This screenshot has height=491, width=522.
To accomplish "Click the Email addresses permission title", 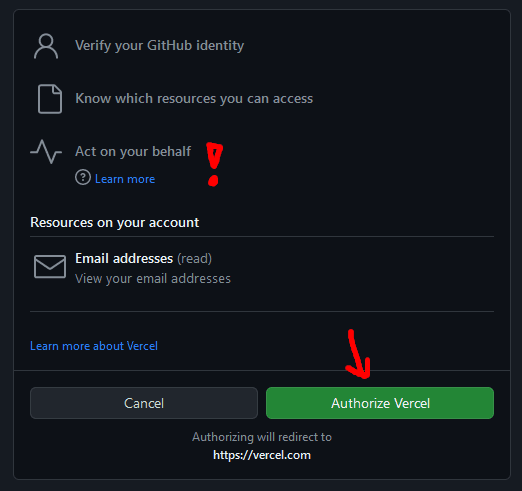I will click(124, 259).
